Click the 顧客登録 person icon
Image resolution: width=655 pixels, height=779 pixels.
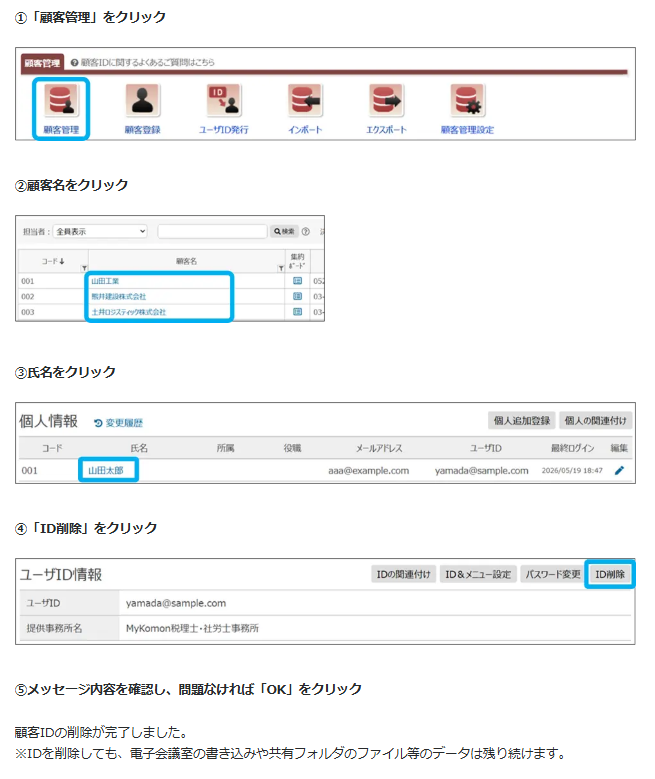tap(142, 100)
